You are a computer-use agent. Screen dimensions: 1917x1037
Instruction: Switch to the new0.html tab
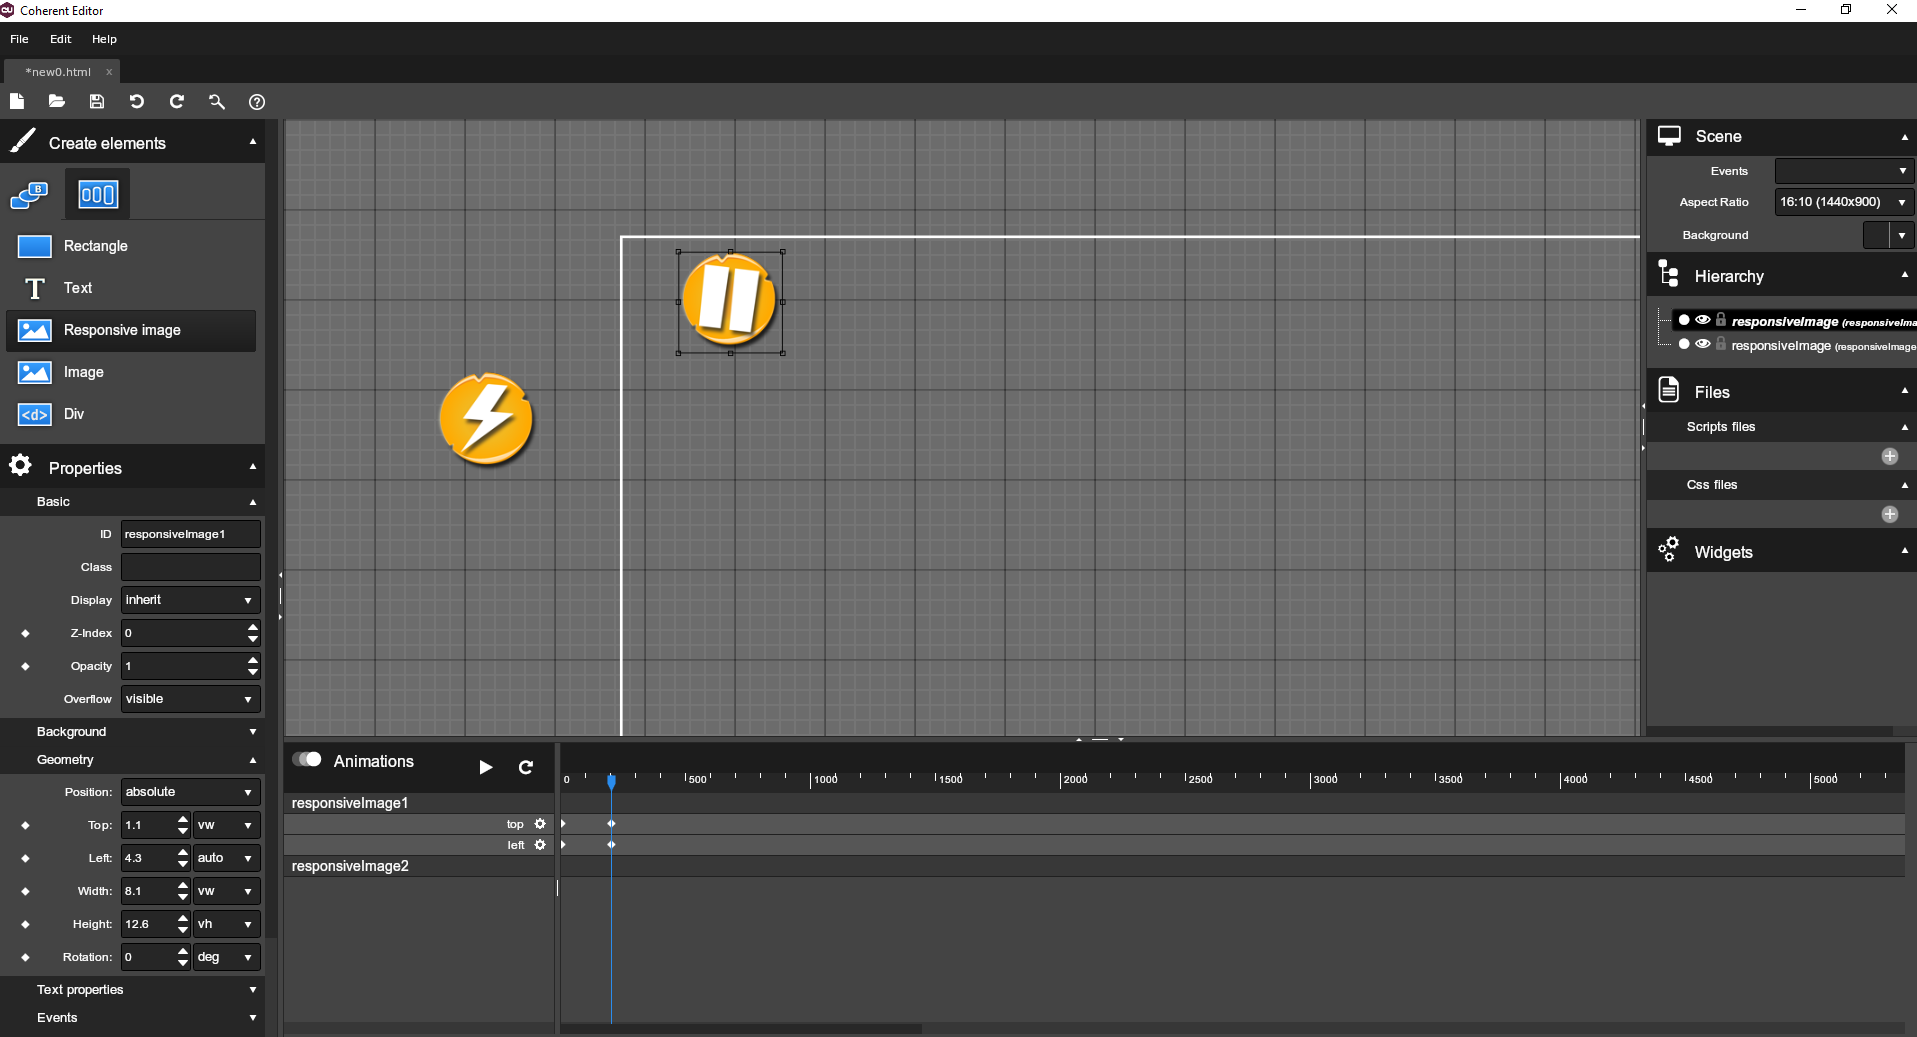tap(58, 72)
